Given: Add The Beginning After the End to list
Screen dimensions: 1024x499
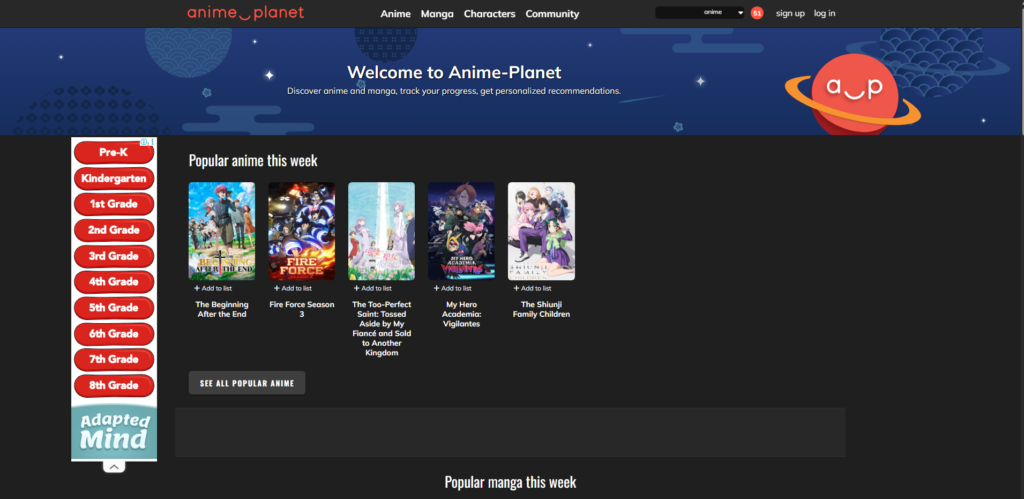Looking at the screenshot, I should 213,288.
